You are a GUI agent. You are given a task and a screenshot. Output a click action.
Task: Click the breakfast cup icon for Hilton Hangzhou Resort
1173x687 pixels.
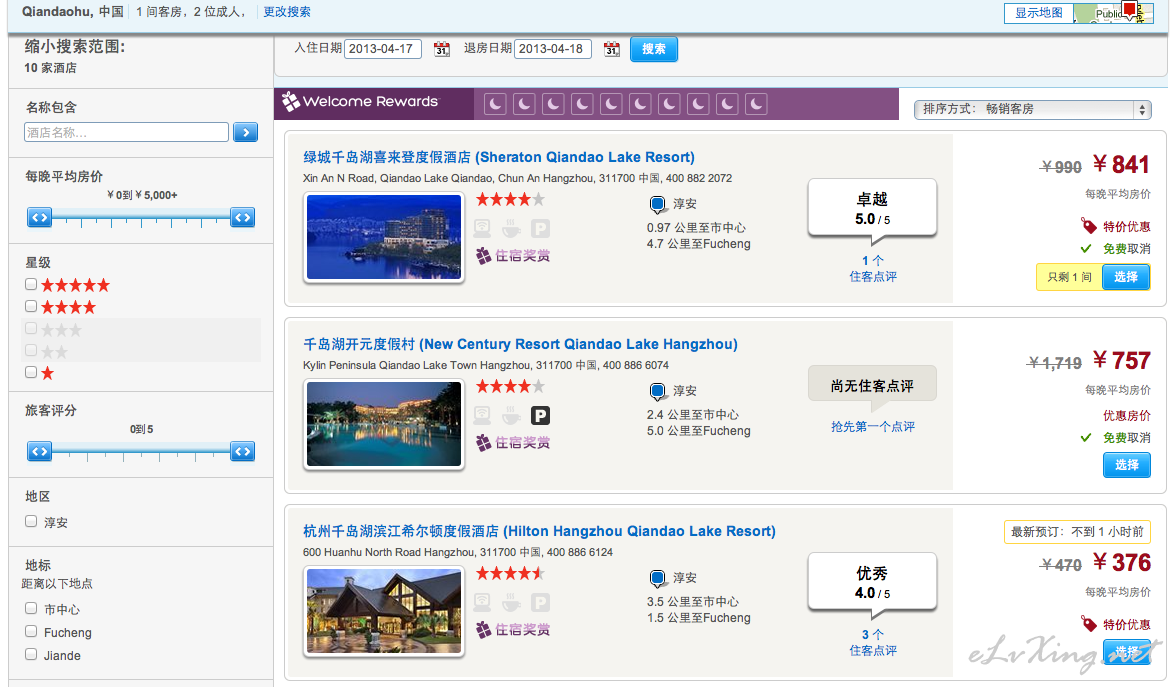[x=512, y=602]
